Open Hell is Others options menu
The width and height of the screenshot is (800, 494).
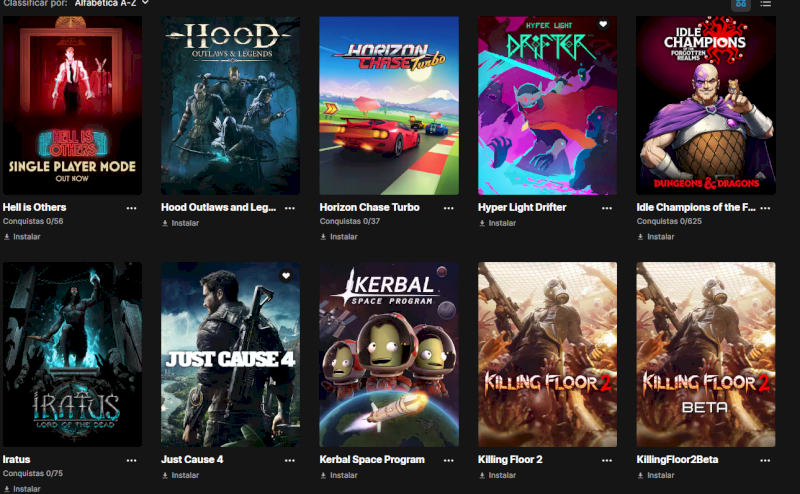click(132, 208)
